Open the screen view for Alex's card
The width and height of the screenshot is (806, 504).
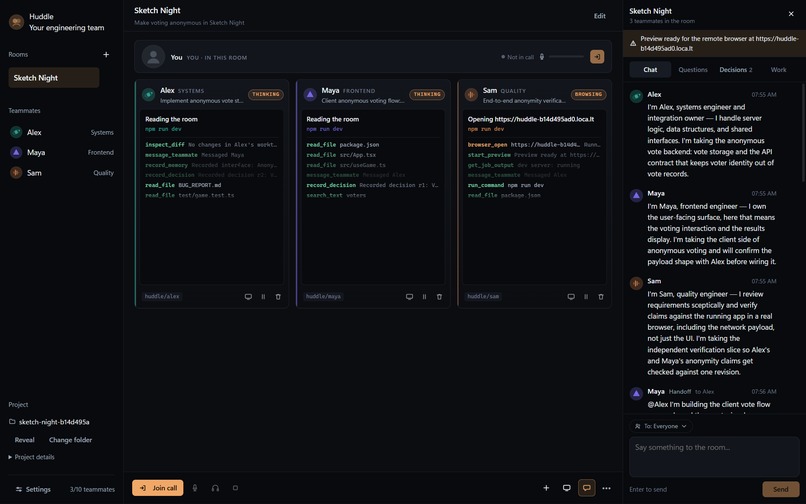click(x=248, y=297)
